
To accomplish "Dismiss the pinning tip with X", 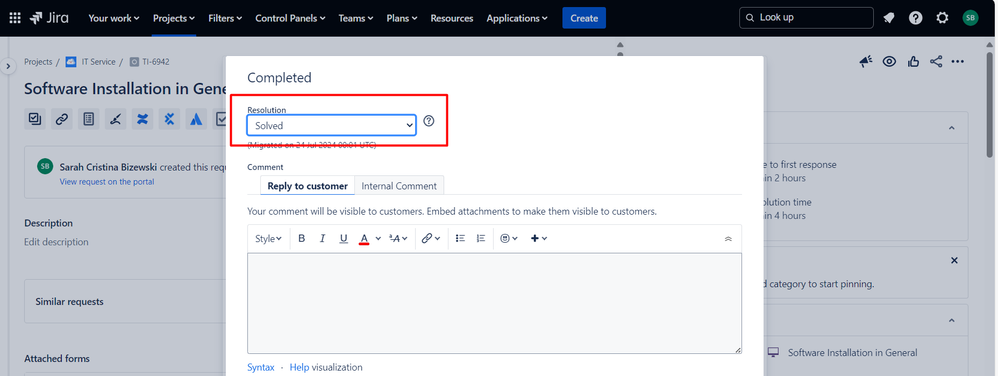I will click(x=954, y=261).
